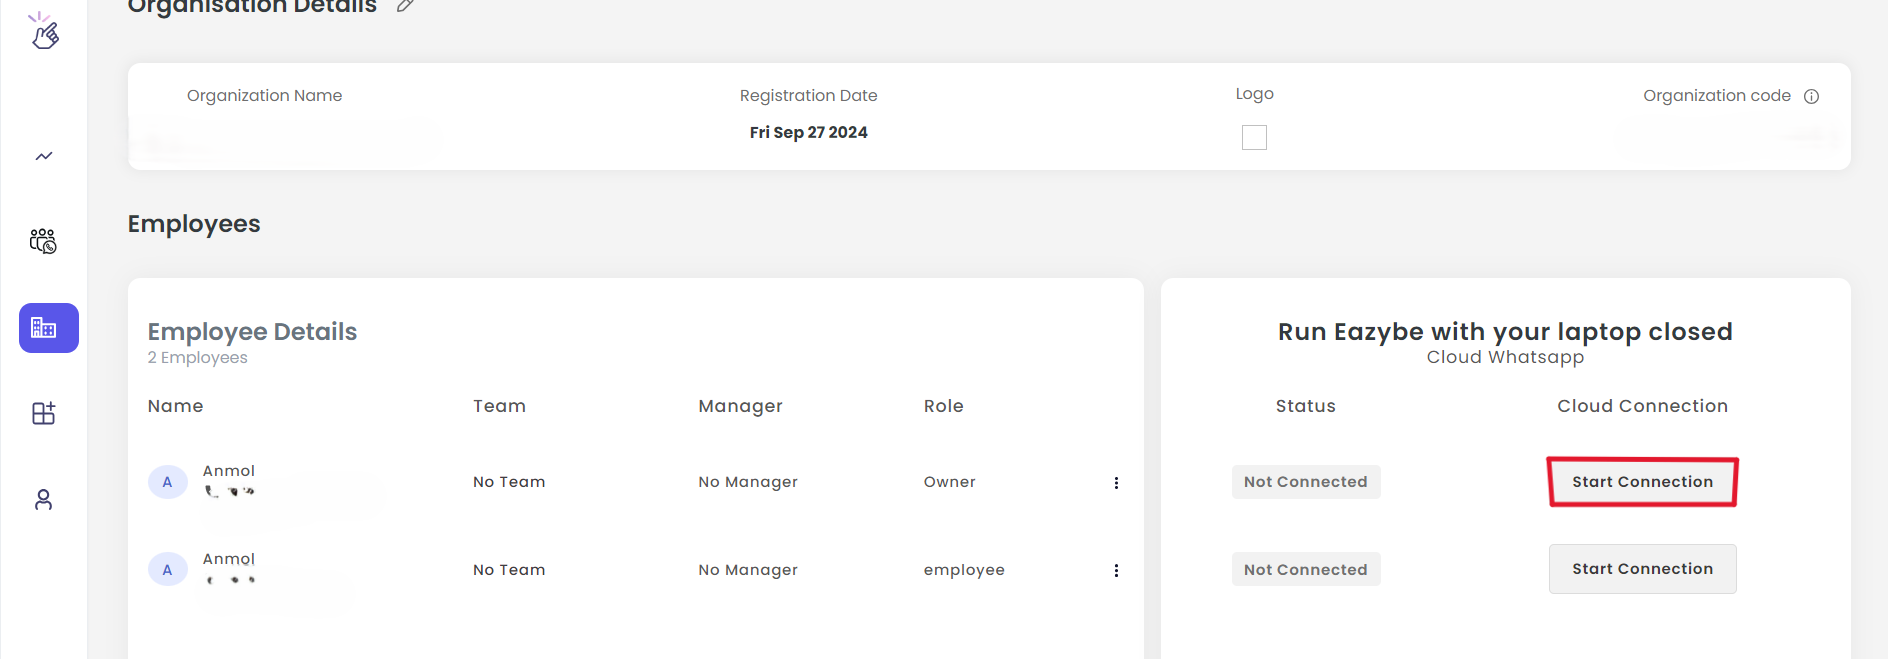Screen dimensions: 1888x659
Task: Click Not Connected status in the Owner row
Action: (x=1306, y=482)
